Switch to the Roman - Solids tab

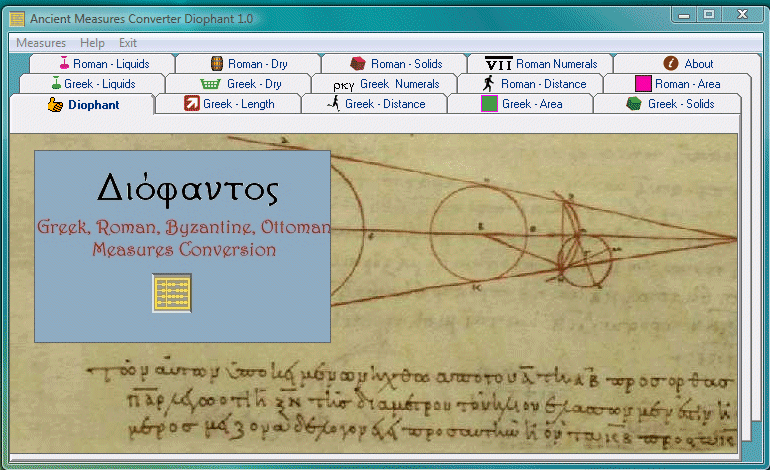pyautogui.click(x=394, y=64)
